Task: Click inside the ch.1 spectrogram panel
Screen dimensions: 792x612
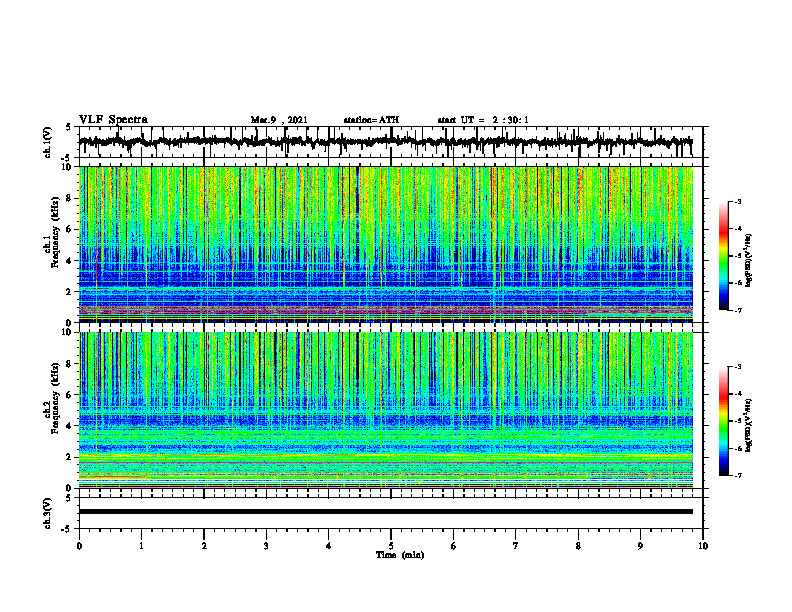Action: tap(385, 244)
